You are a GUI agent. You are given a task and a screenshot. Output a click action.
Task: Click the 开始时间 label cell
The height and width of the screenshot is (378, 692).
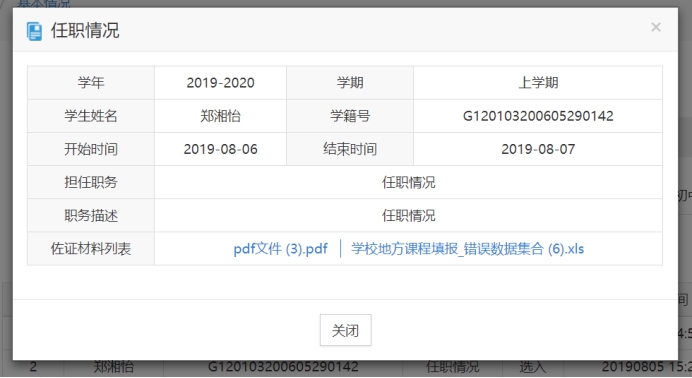[91, 149]
